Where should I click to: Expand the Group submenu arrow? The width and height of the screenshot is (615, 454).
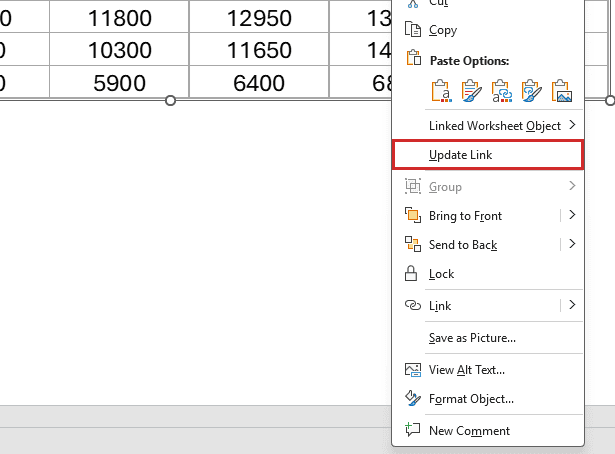tap(572, 186)
